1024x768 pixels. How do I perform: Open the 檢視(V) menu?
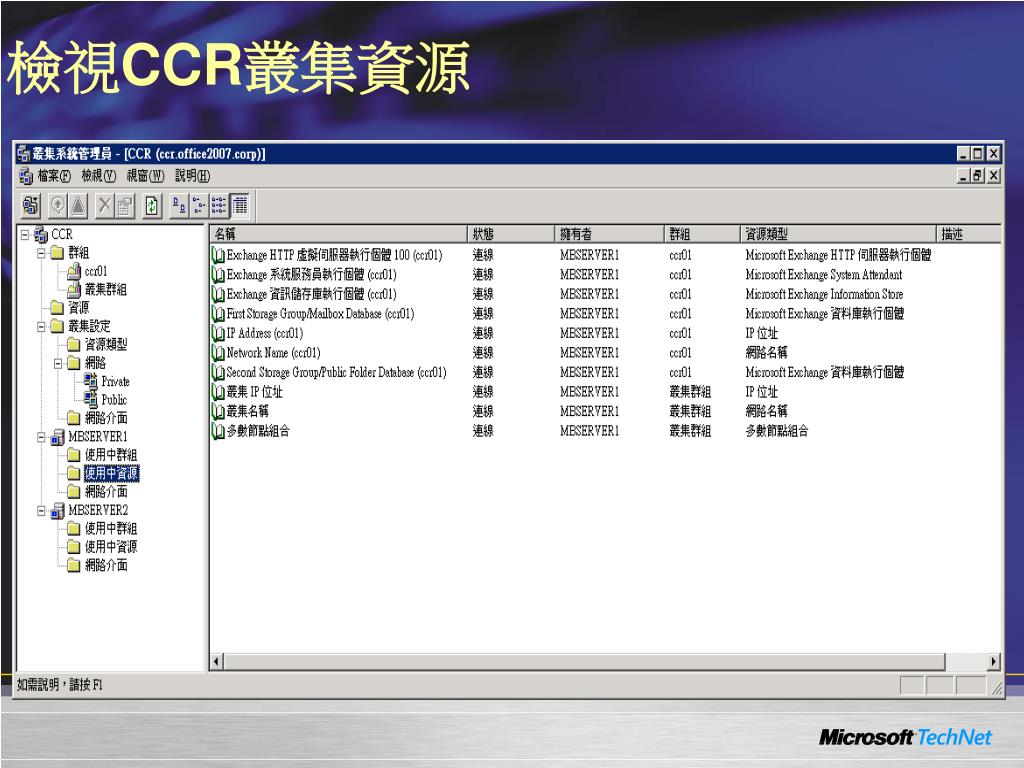point(99,176)
